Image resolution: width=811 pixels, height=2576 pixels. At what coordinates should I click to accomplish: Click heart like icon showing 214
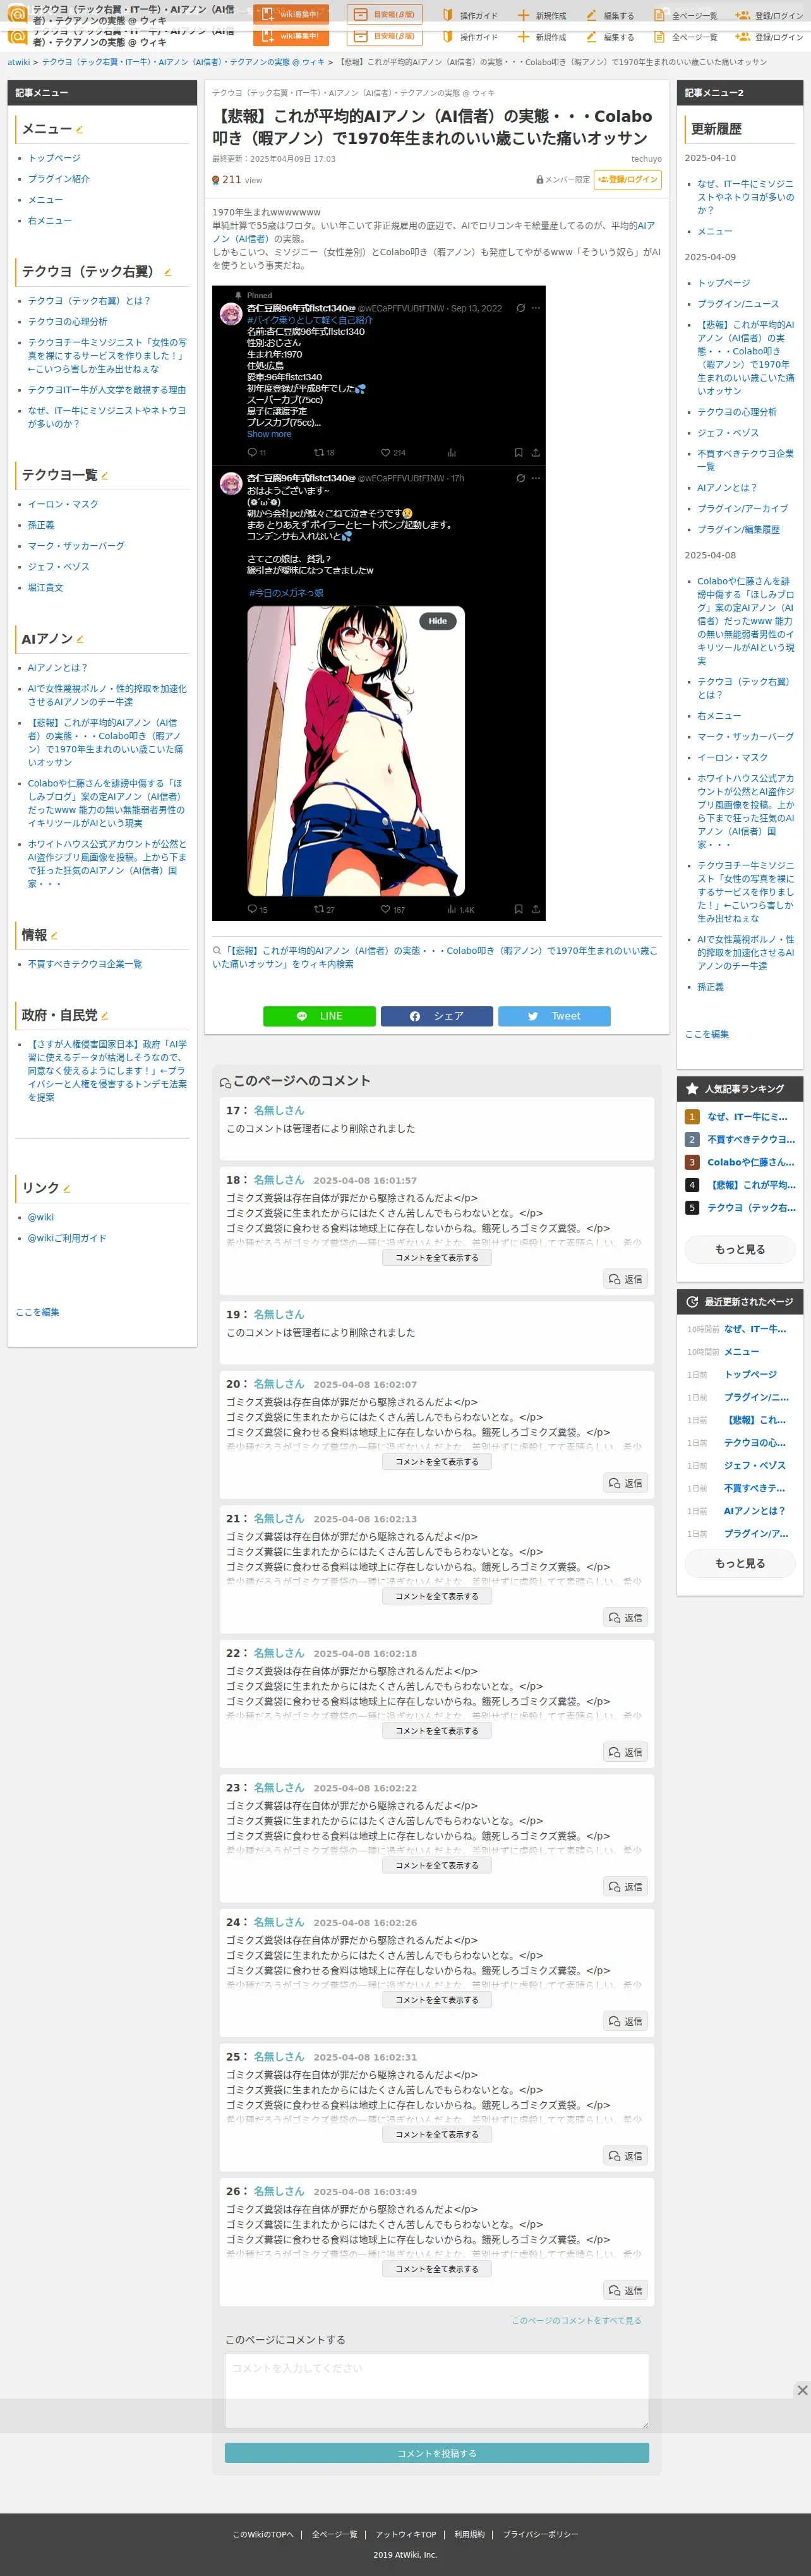[393, 452]
